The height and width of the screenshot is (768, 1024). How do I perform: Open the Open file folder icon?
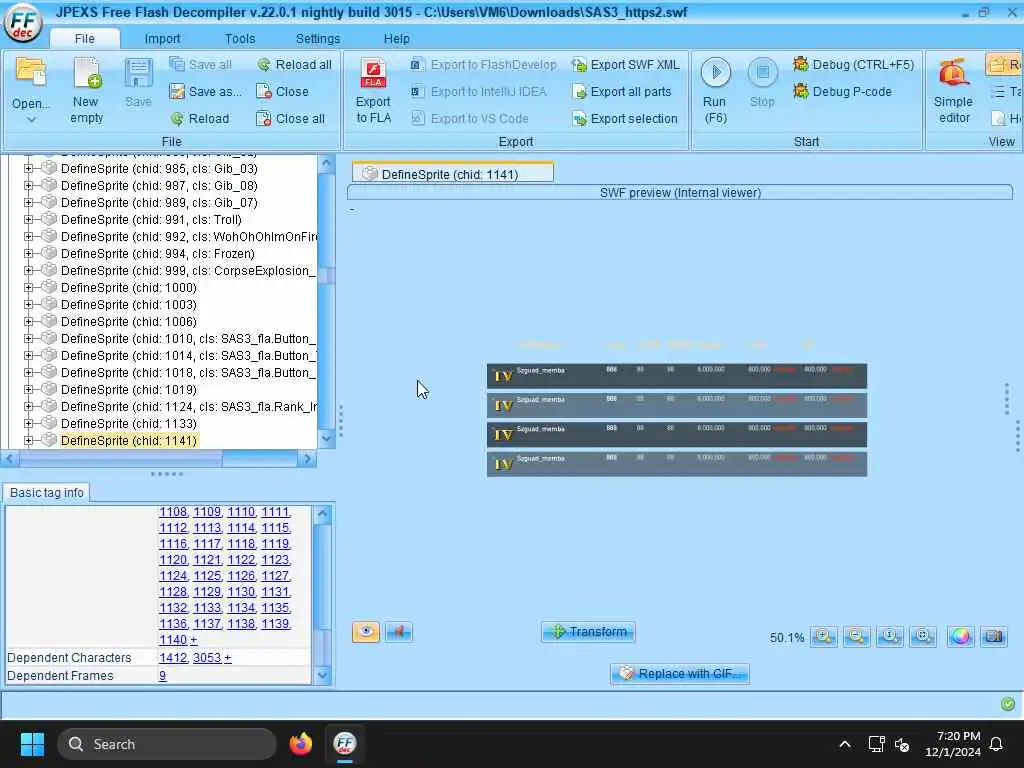click(31, 72)
